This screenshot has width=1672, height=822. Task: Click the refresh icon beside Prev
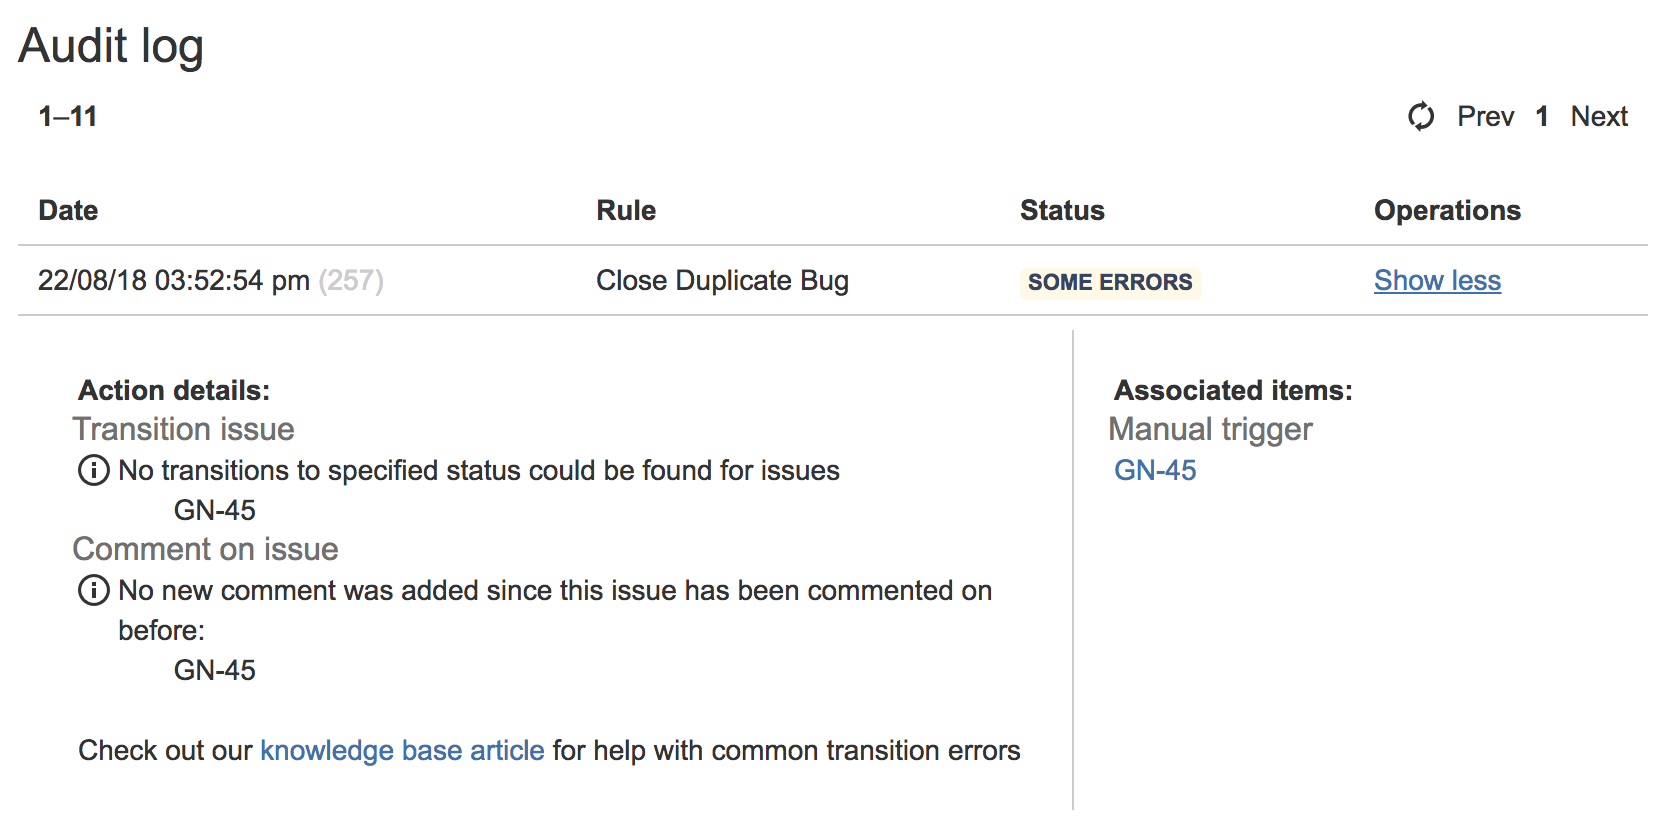click(1420, 117)
